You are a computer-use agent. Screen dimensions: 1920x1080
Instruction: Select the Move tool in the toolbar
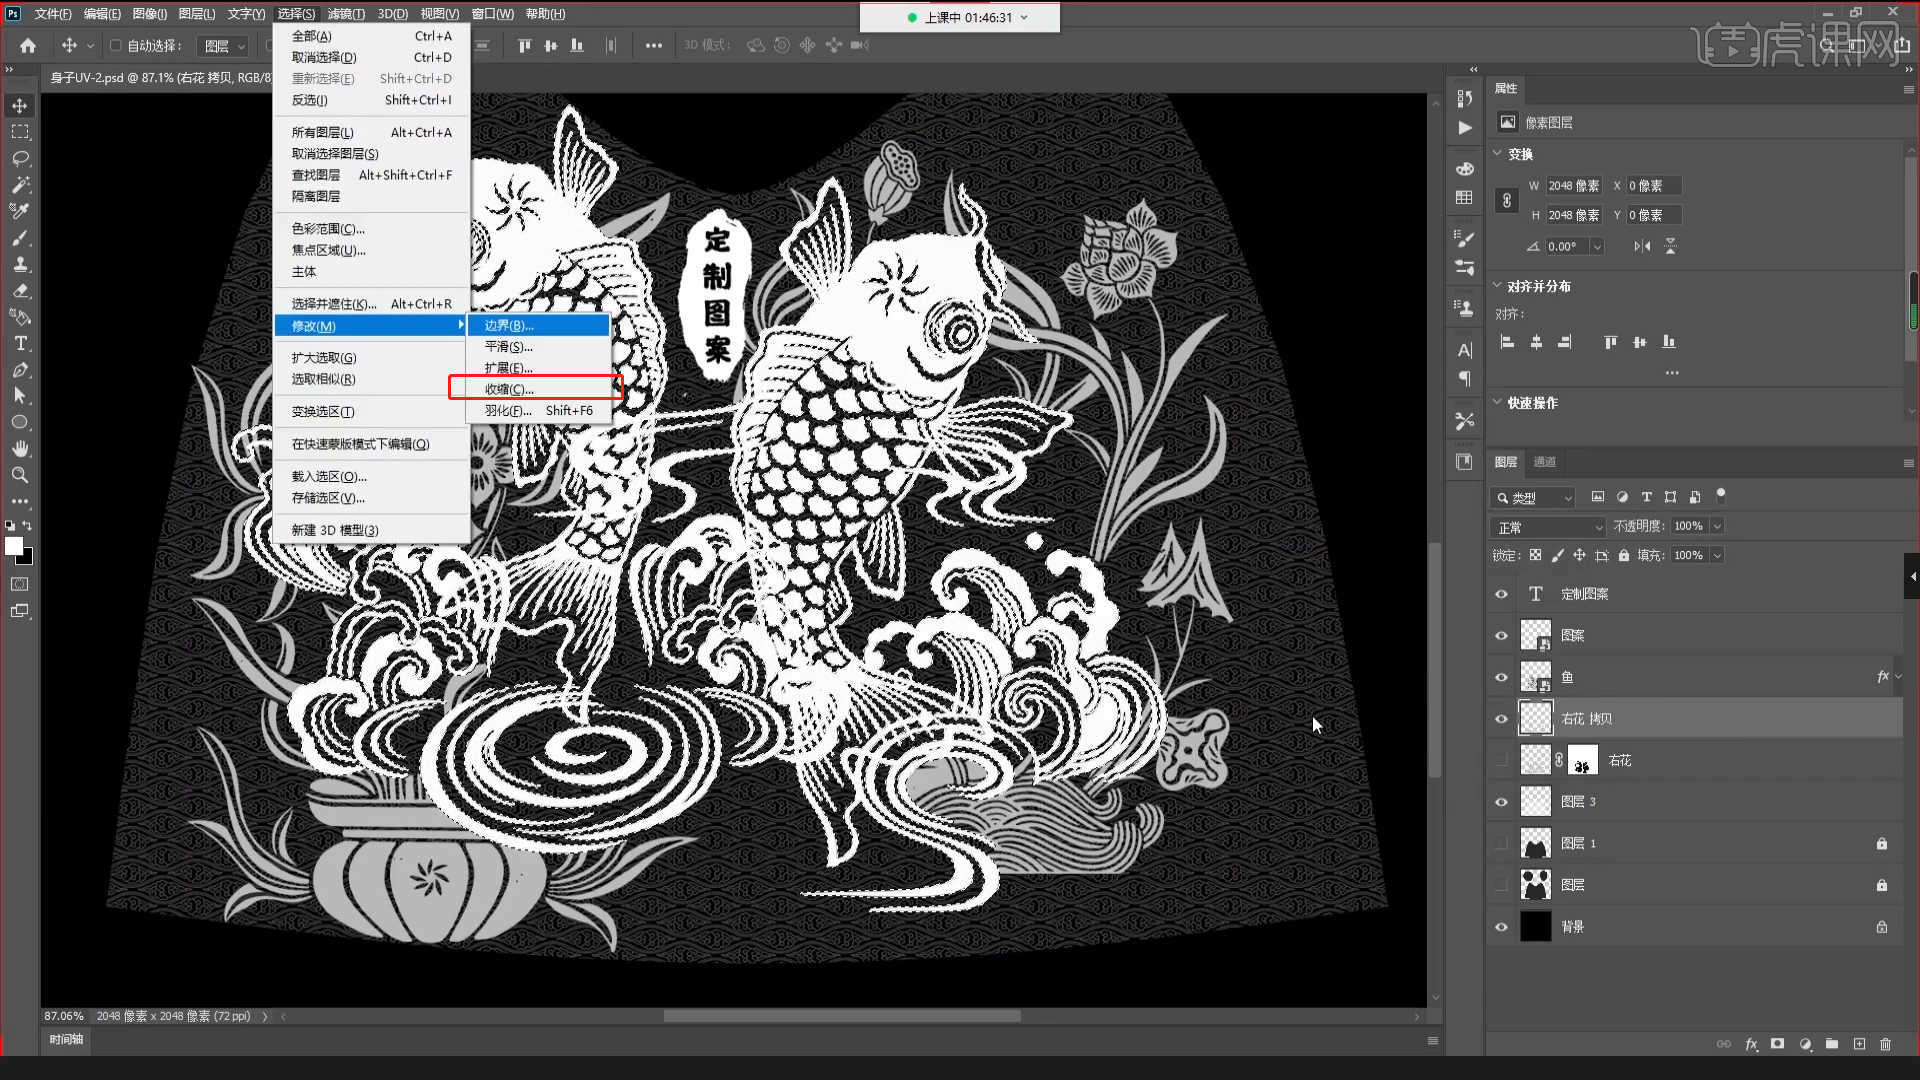coord(20,106)
